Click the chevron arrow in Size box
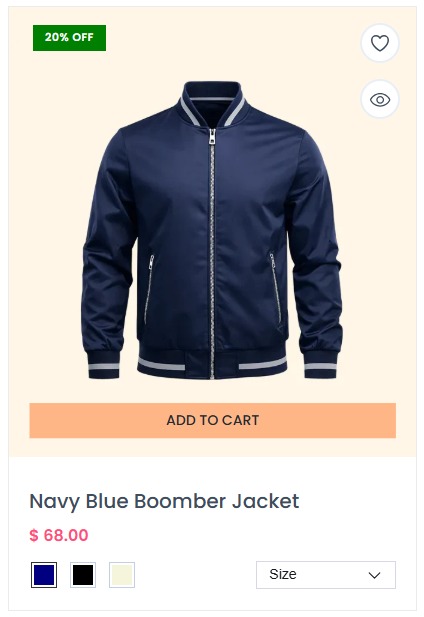This screenshot has height=617, width=424. [x=374, y=575]
